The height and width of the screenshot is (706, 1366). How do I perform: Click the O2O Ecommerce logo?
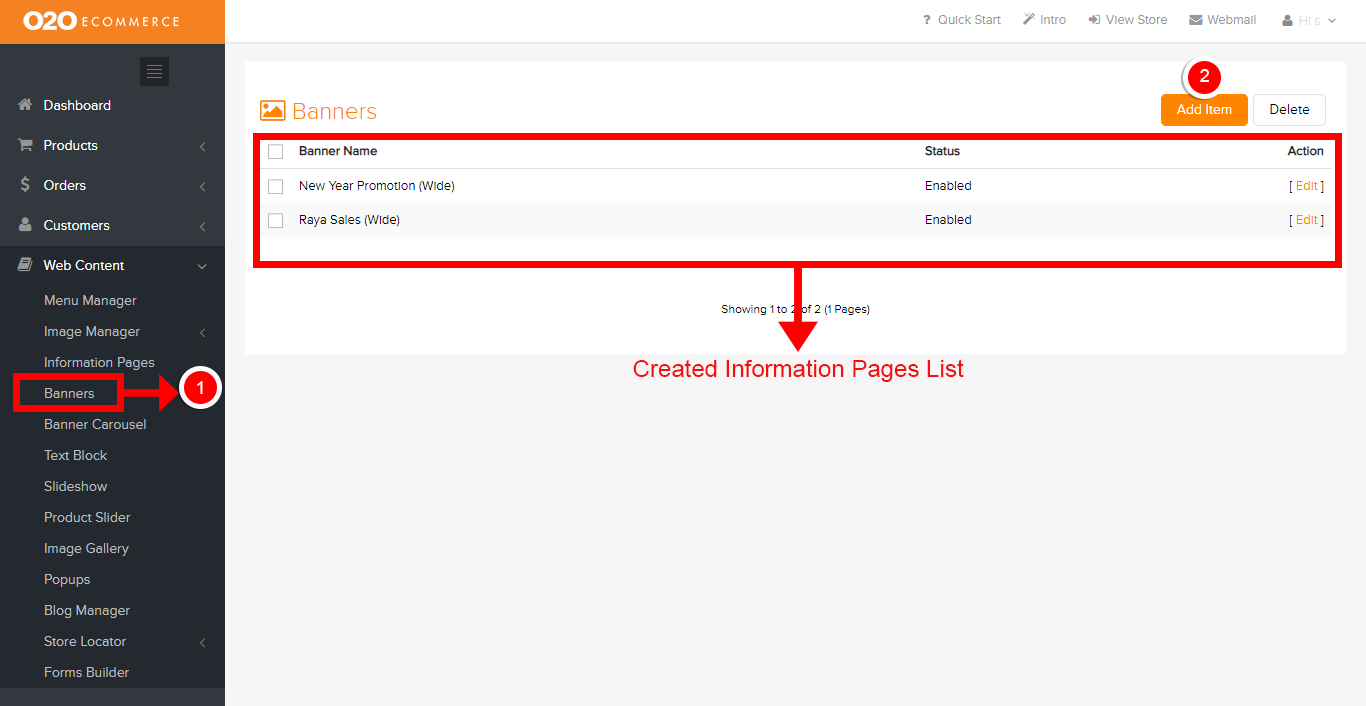pos(101,21)
